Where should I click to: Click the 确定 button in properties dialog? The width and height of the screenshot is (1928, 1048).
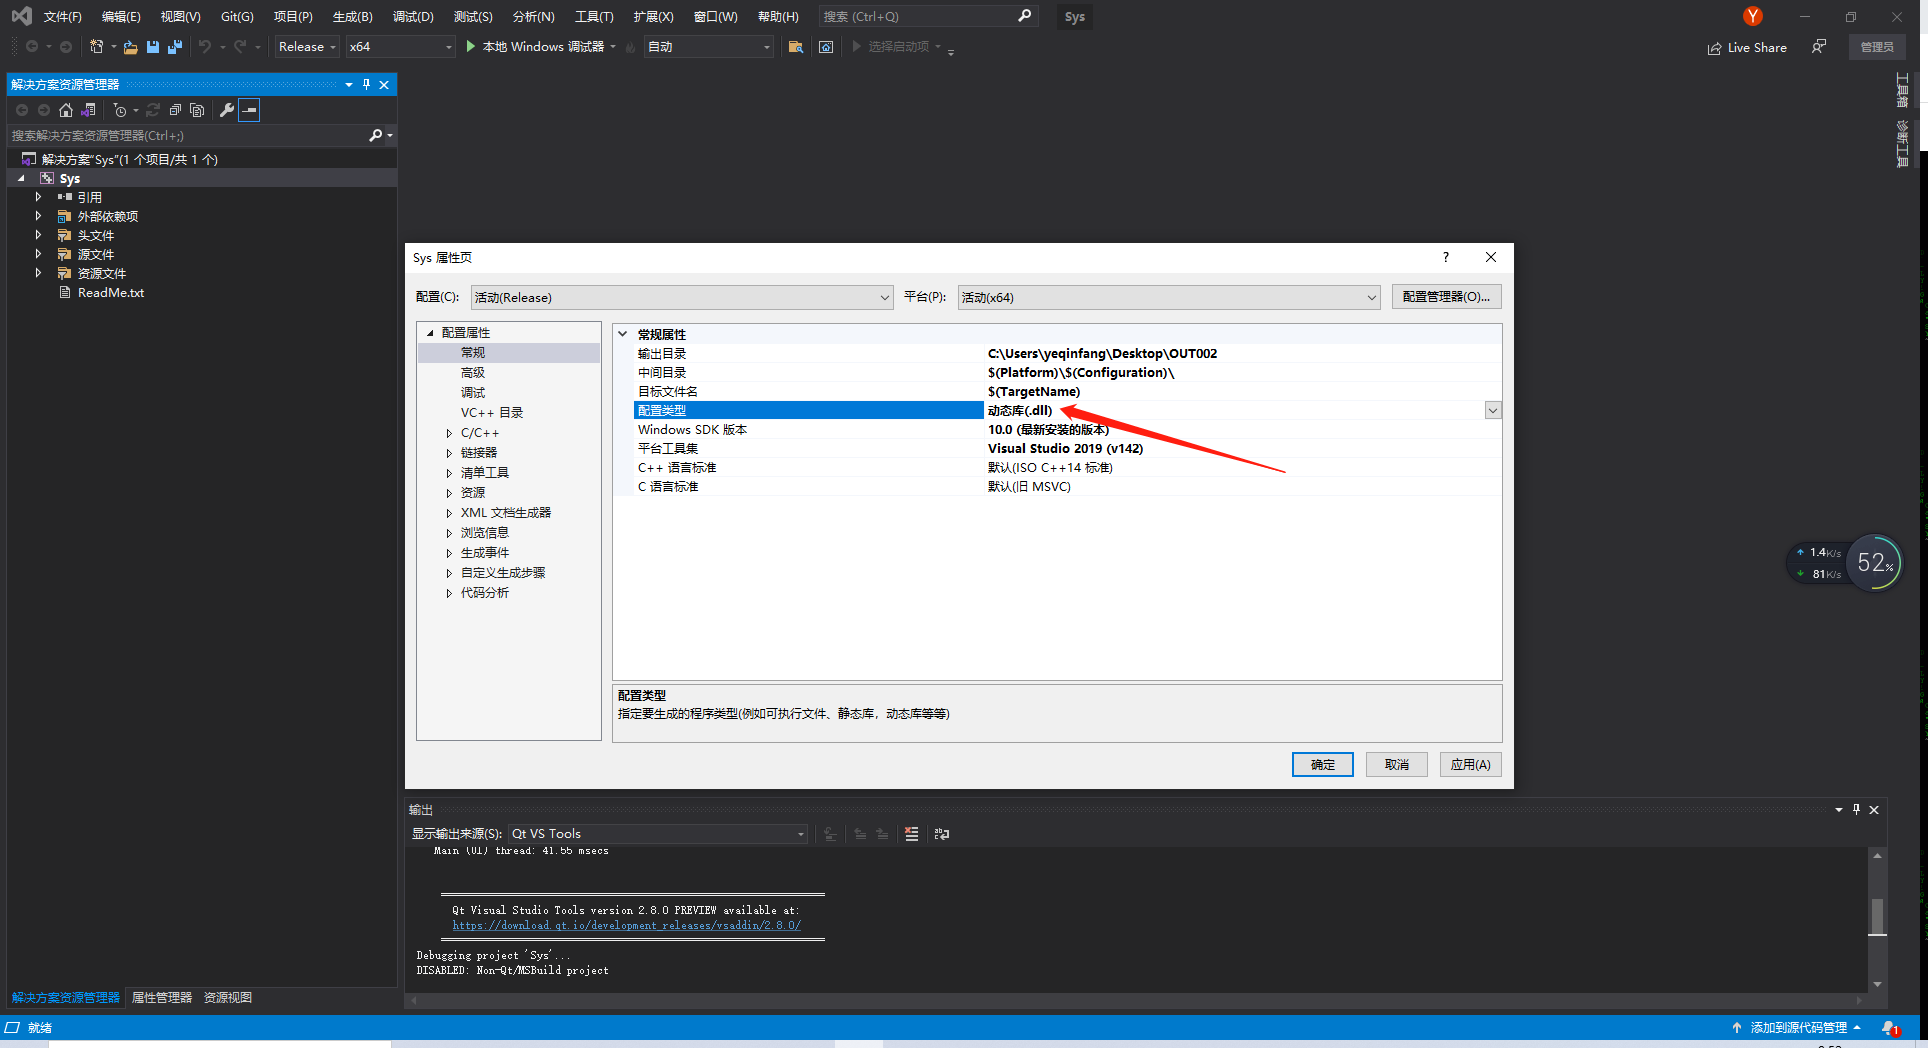pos(1322,764)
